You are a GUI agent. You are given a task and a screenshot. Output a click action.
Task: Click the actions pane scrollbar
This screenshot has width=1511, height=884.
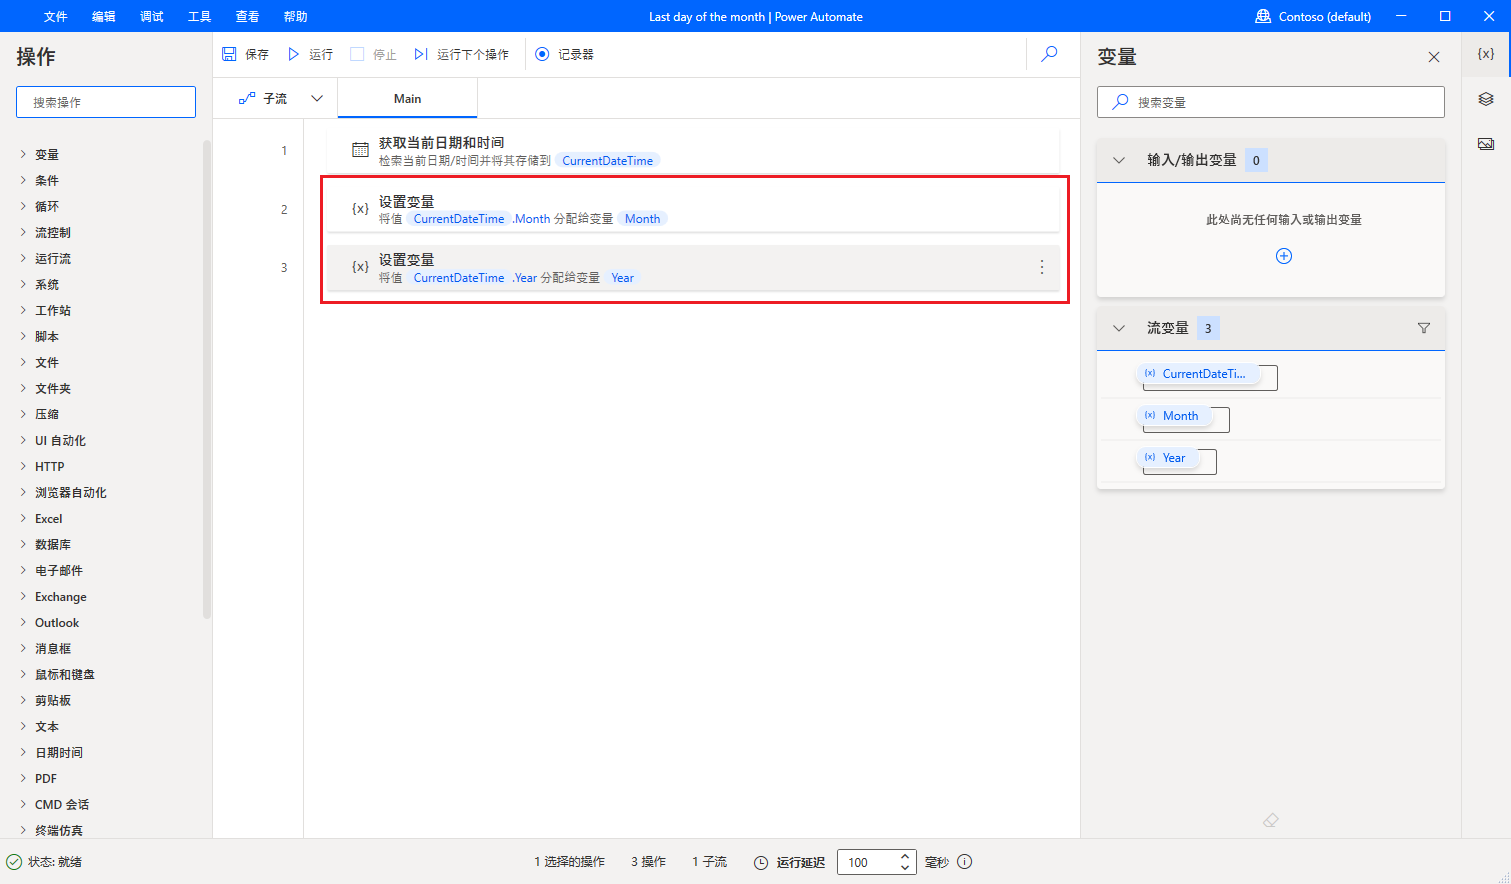[207, 379]
